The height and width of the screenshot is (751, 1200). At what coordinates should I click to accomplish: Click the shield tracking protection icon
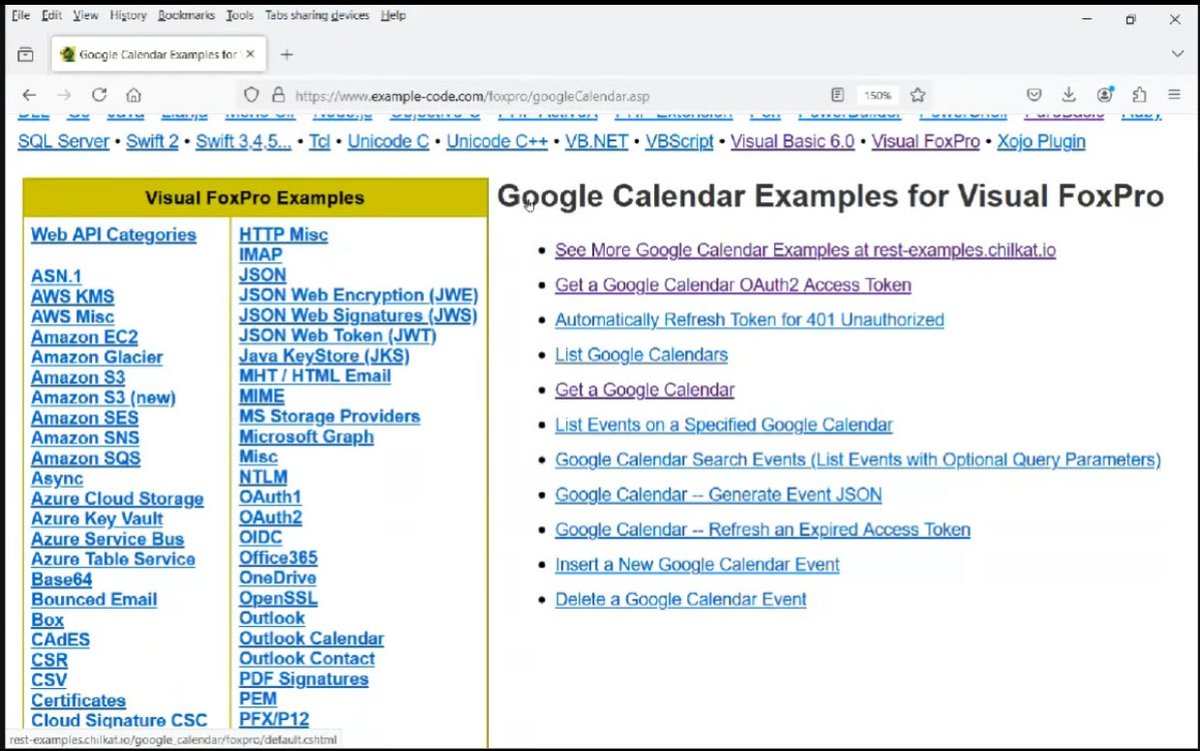252,95
